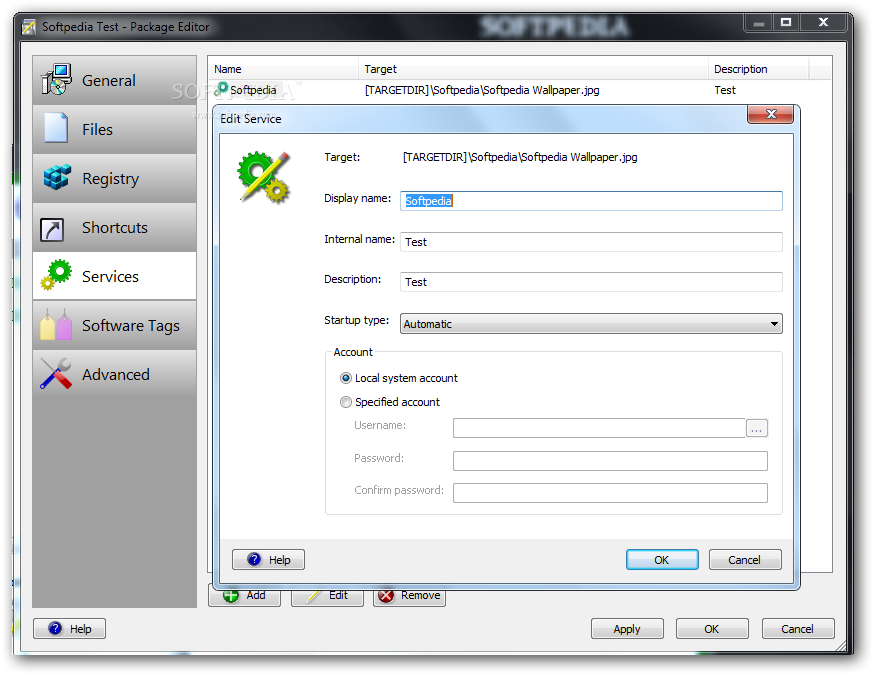874x675 pixels.
Task: Click the Softpedia service row icon
Action: coord(221,89)
